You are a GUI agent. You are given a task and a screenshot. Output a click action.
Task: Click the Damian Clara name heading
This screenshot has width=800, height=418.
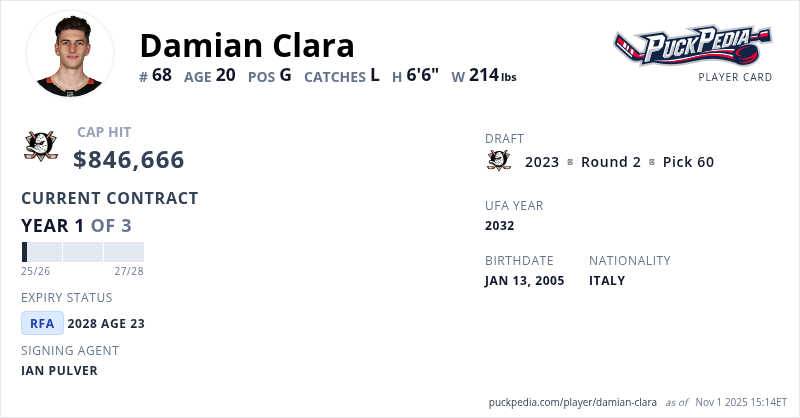click(x=247, y=46)
